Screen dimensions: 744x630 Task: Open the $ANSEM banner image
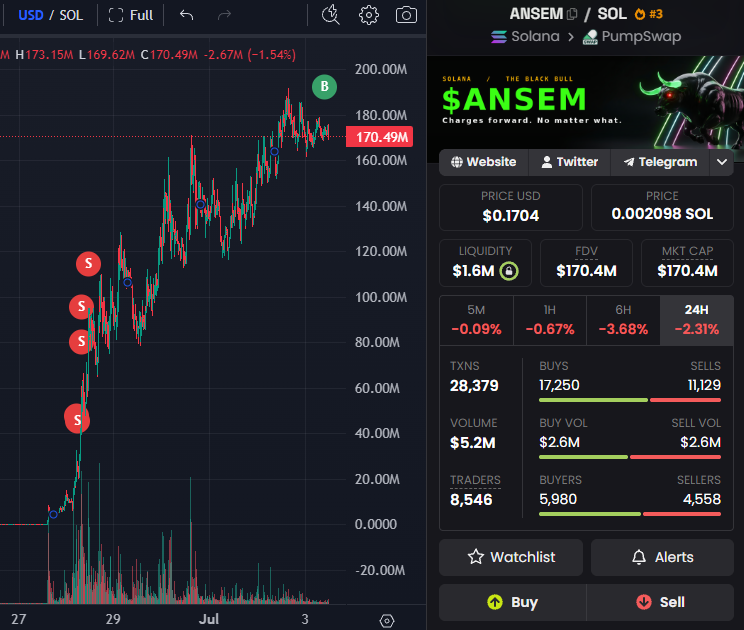(x=586, y=102)
